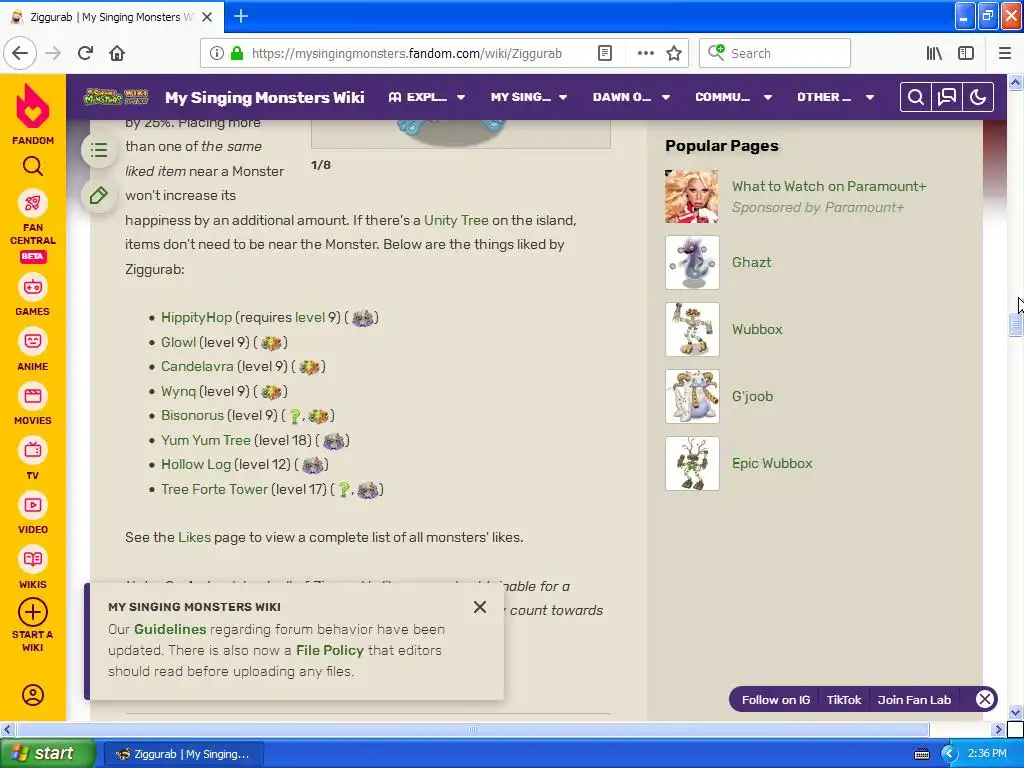The image size is (1024, 768).
Task: Open wiki search in purple header
Action: [916, 97]
